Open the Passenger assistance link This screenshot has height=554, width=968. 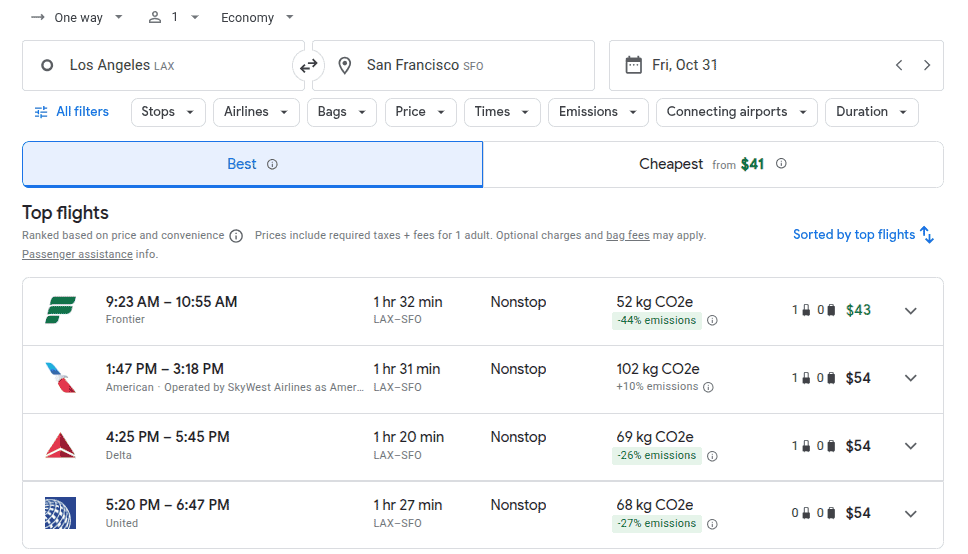tap(77, 254)
